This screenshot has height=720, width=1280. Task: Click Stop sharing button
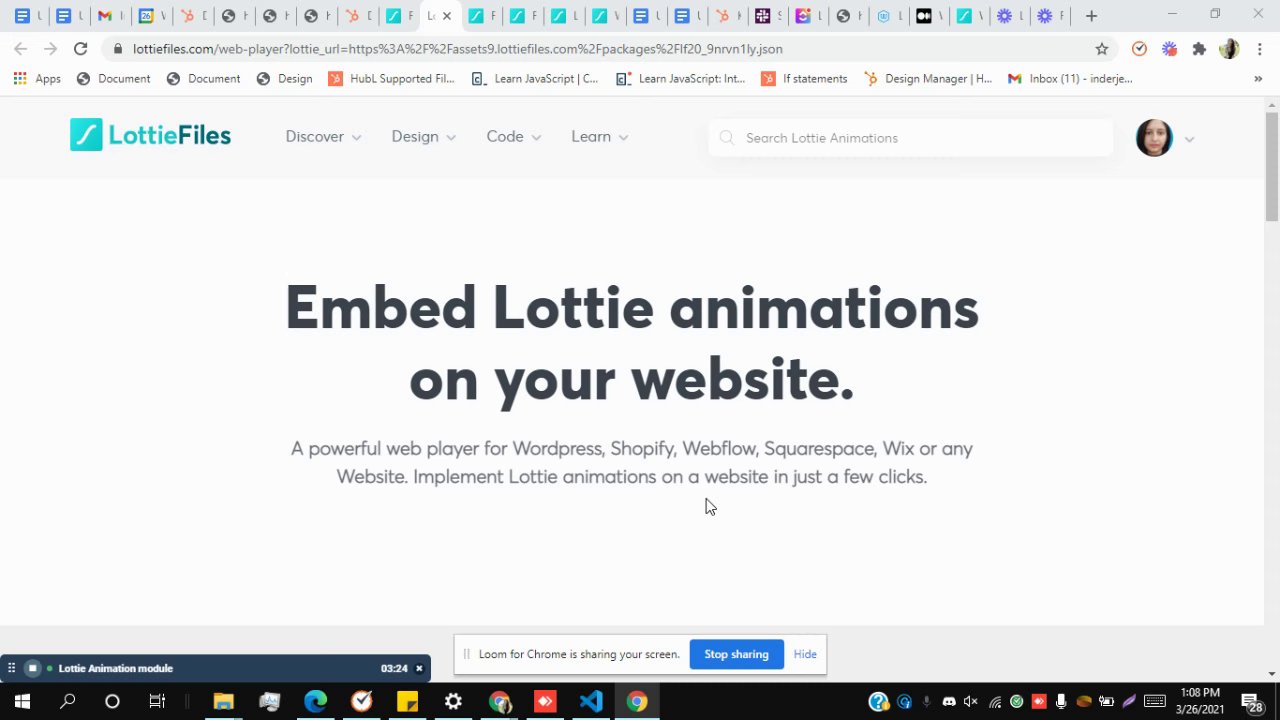point(736,654)
